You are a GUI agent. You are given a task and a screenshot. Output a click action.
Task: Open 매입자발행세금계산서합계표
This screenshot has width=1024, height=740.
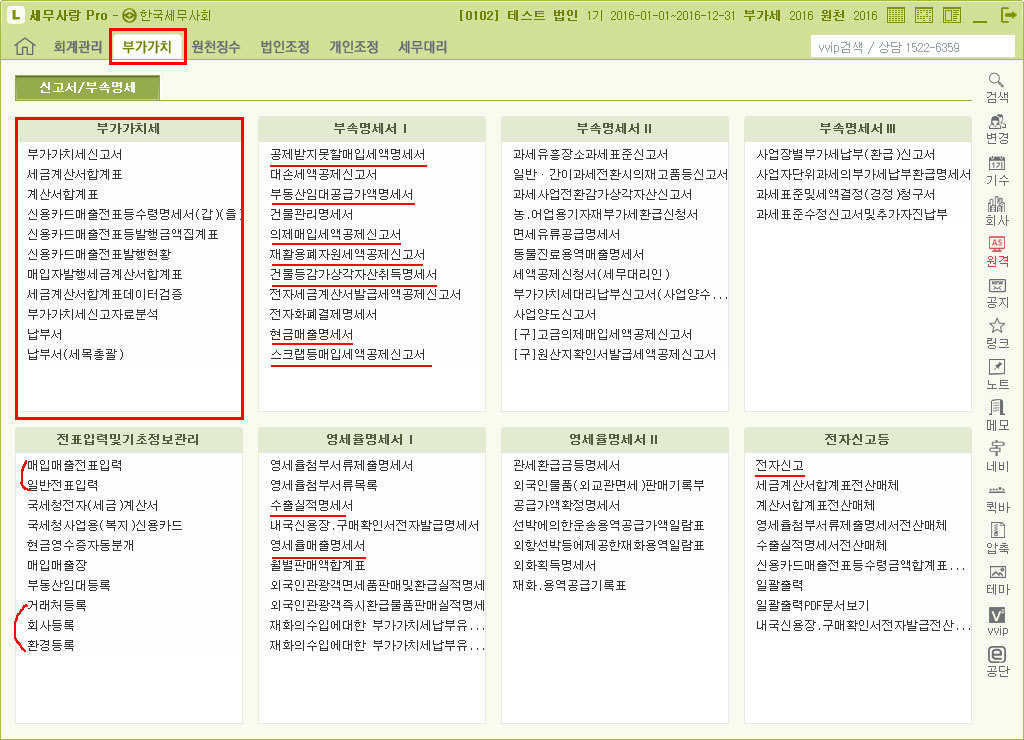pyautogui.click(x=104, y=274)
